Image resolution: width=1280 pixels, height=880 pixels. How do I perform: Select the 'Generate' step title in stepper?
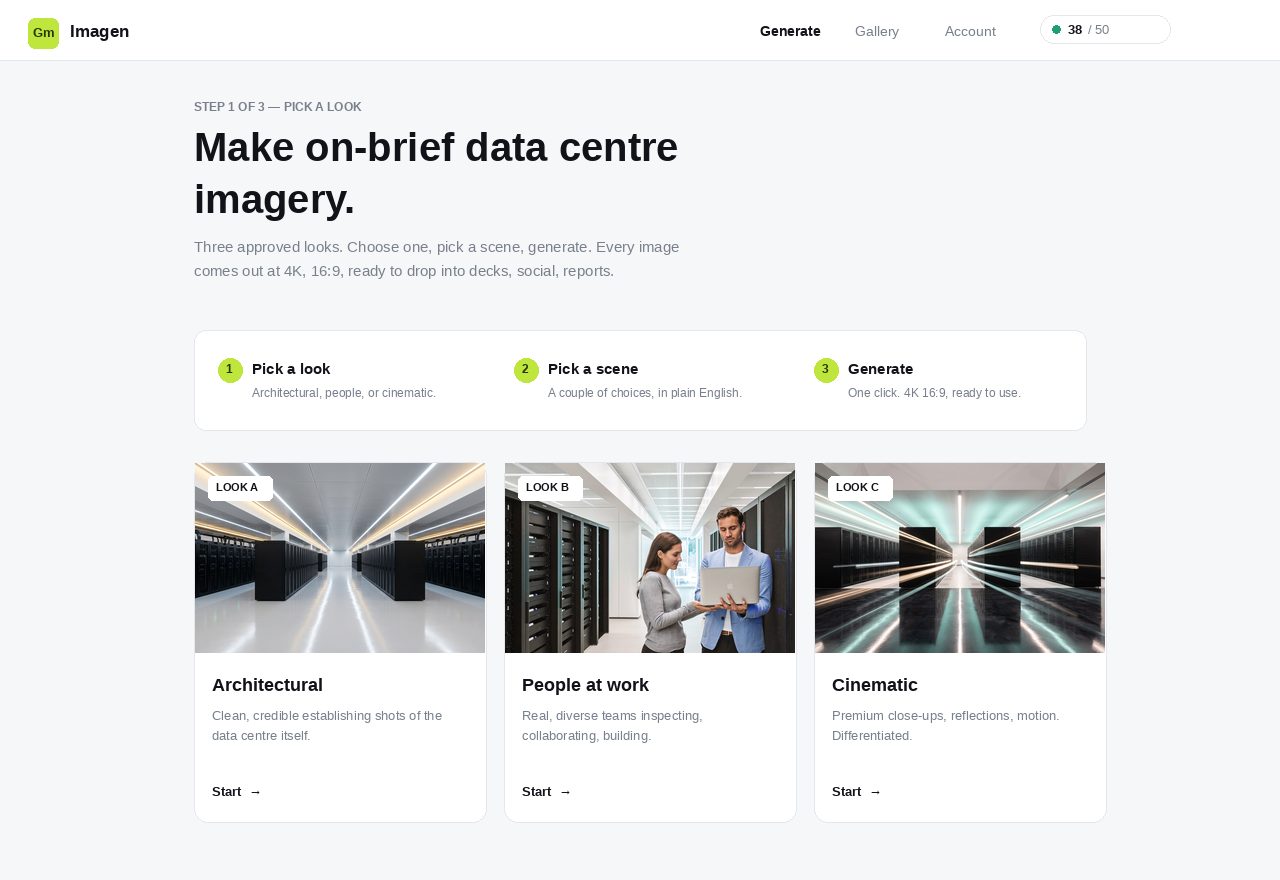(x=880, y=369)
